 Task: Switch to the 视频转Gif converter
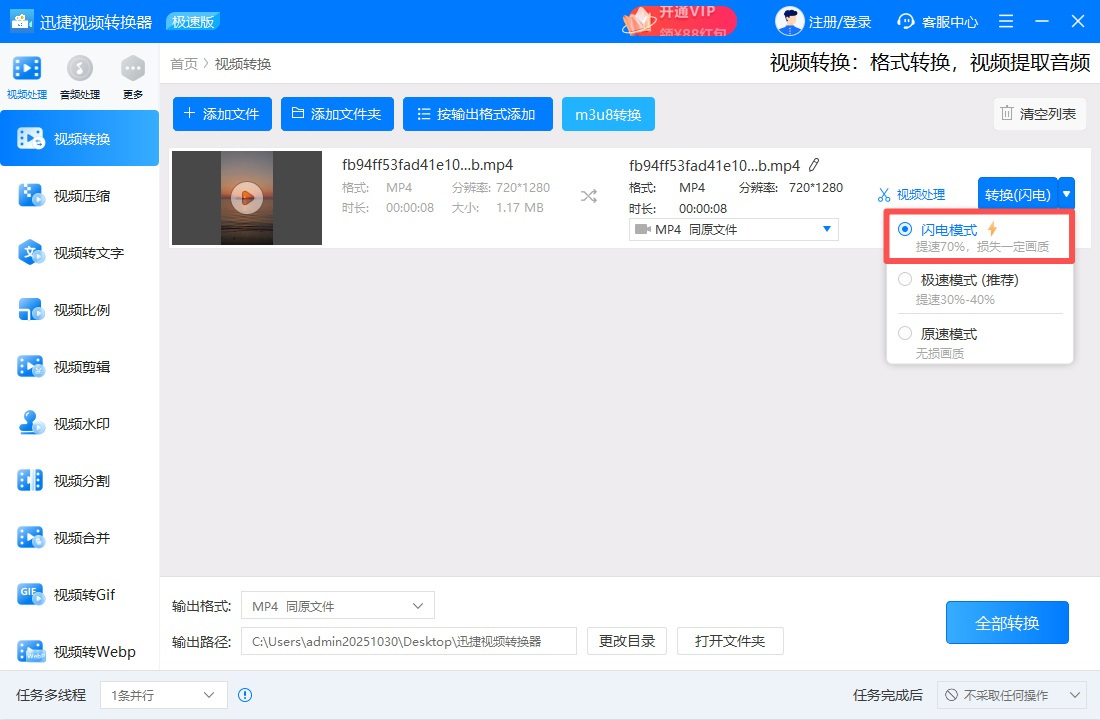click(x=80, y=594)
